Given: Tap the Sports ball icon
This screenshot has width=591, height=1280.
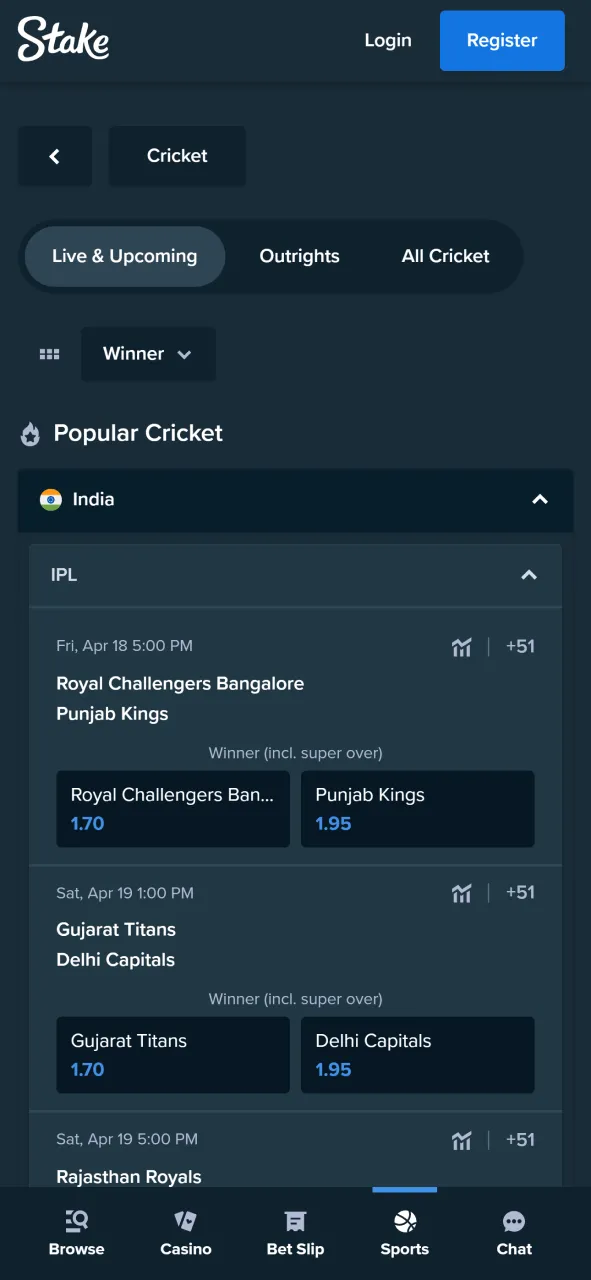Looking at the screenshot, I should [x=404, y=1232].
